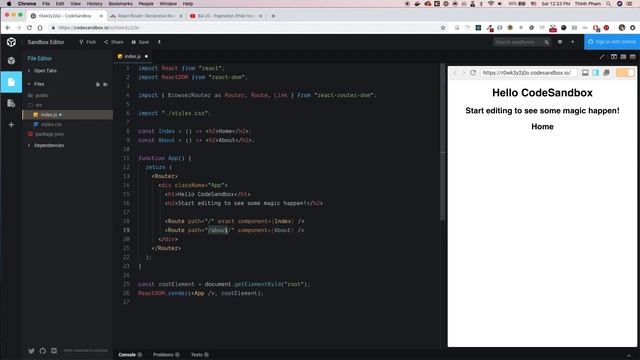Open the Chrome Bookmarks menu
The width and height of the screenshot is (640, 360).
coord(120,4)
